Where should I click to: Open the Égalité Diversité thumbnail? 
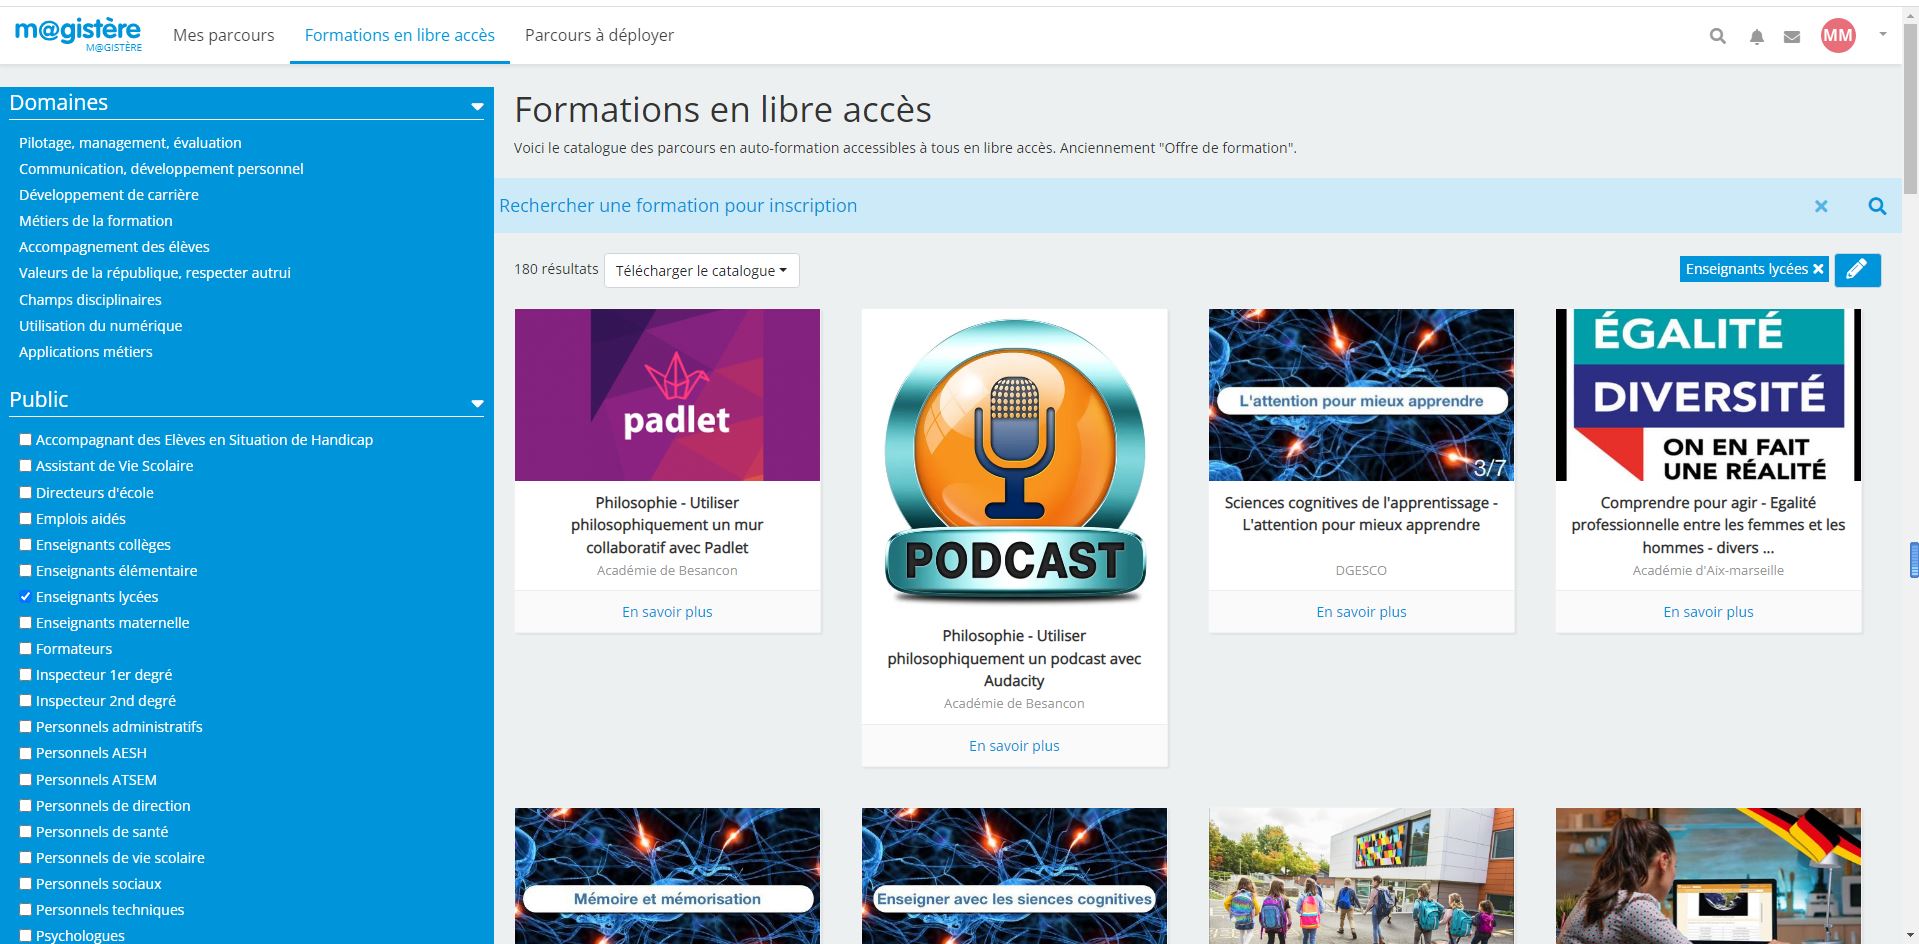point(1708,395)
